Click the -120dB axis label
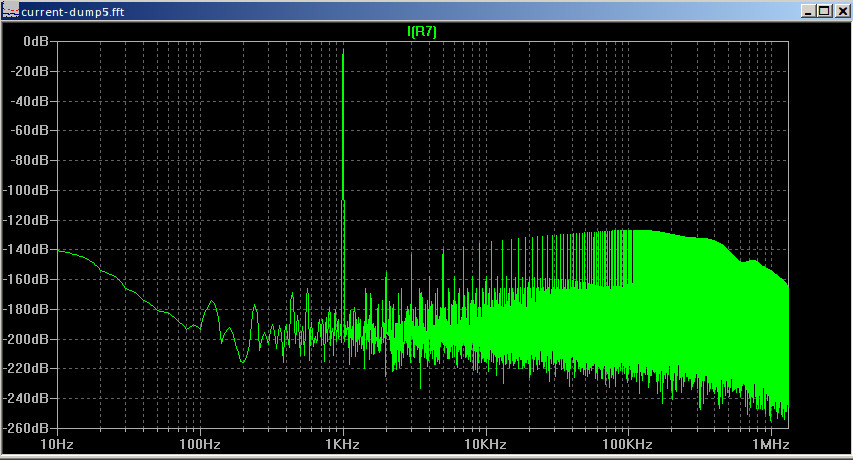 pyautogui.click(x=26, y=220)
